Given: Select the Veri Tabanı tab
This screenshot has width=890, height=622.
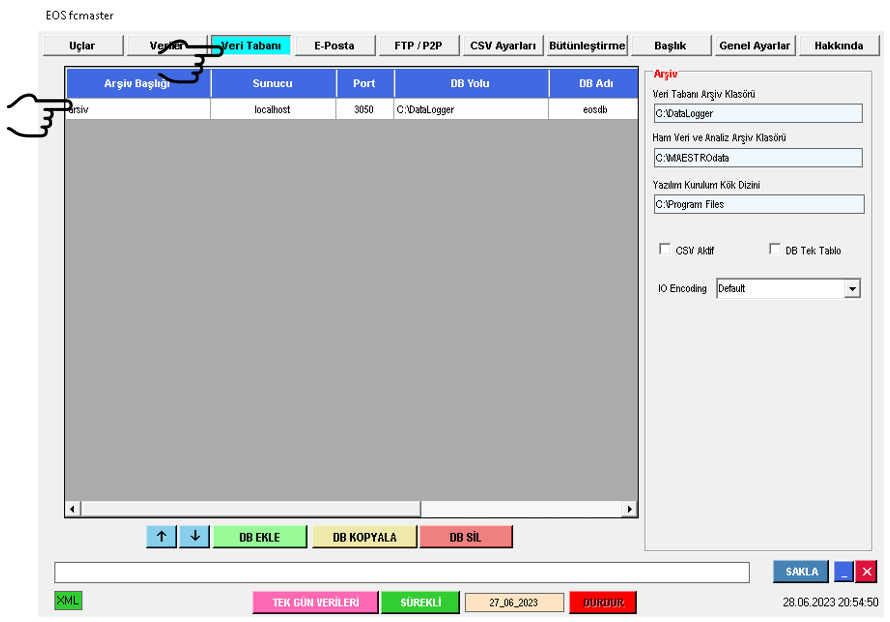Looking at the screenshot, I should click(251, 45).
